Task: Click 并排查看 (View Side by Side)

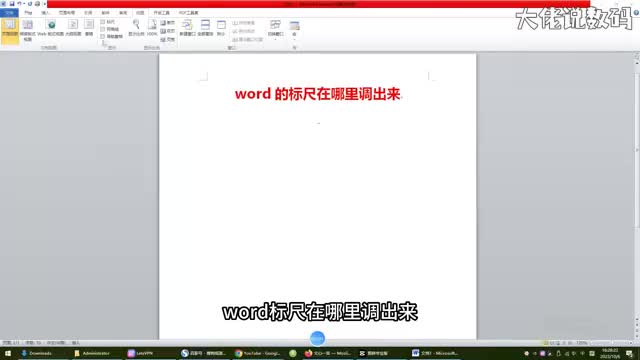Action: point(244,23)
